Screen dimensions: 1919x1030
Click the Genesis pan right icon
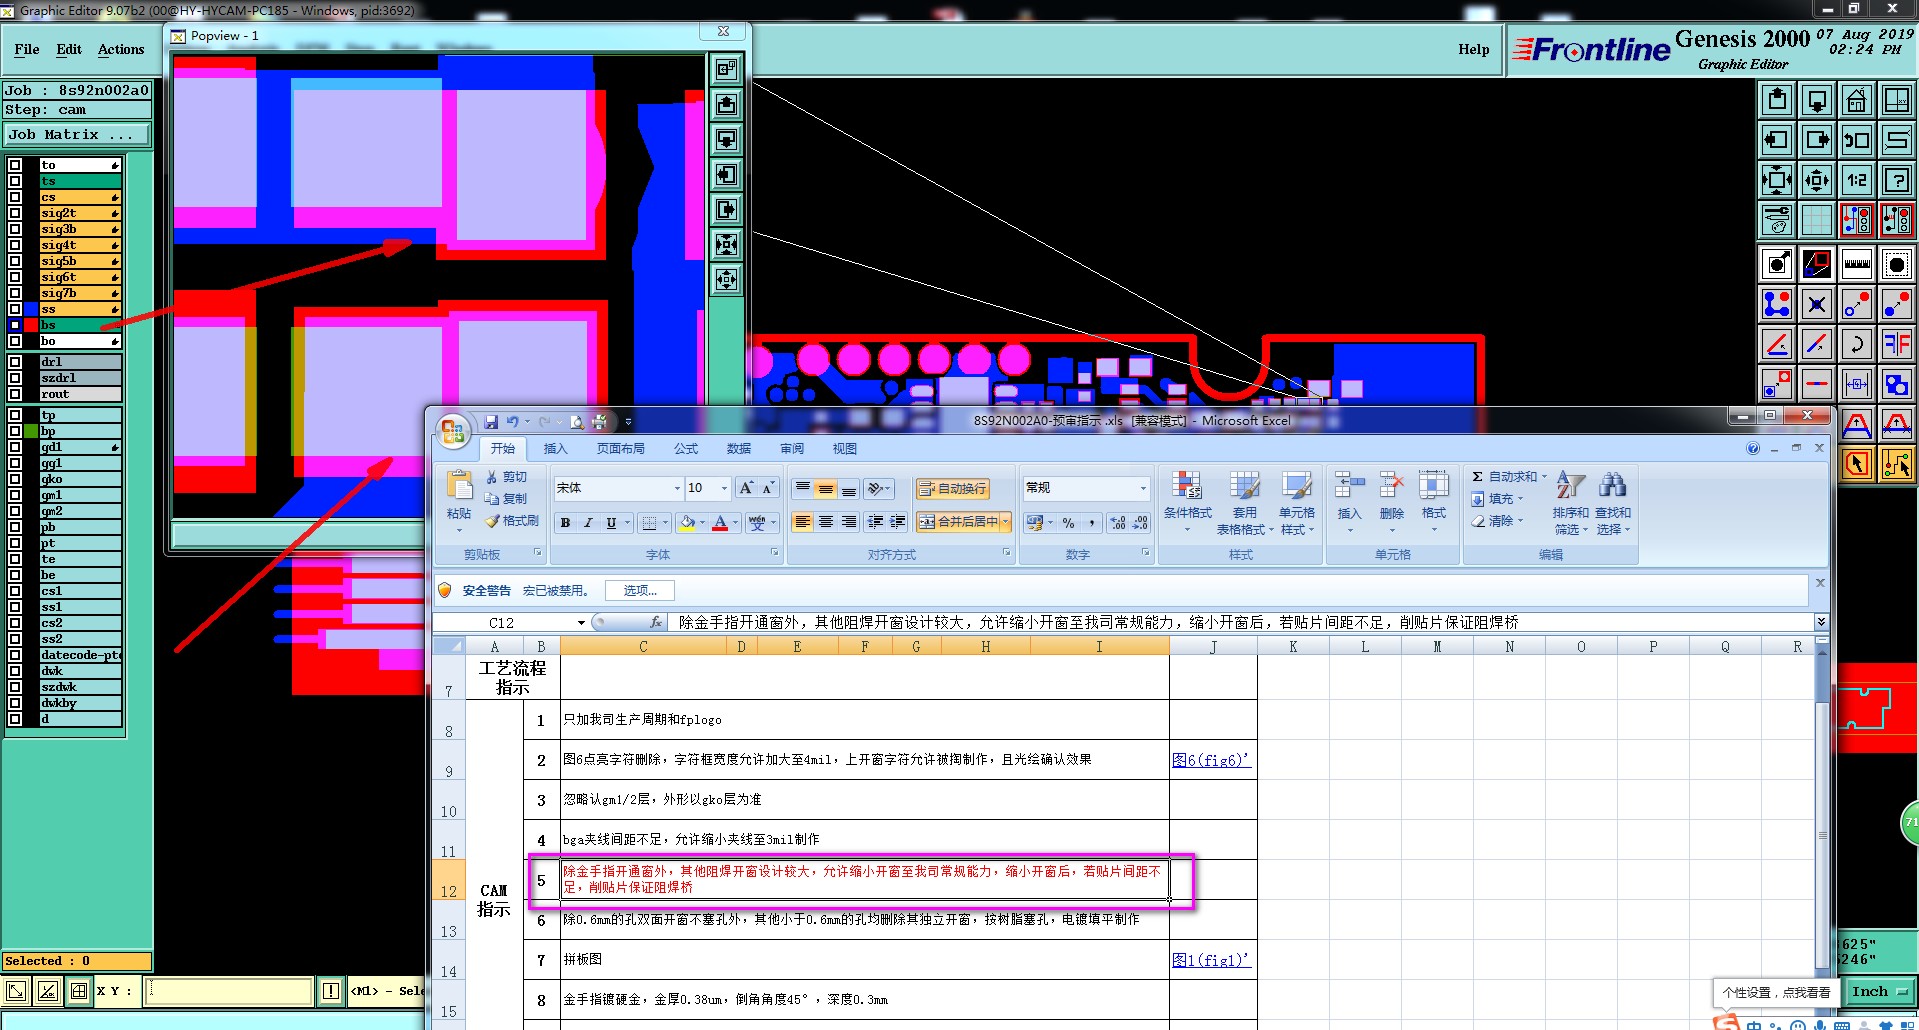pos(1817,140)
